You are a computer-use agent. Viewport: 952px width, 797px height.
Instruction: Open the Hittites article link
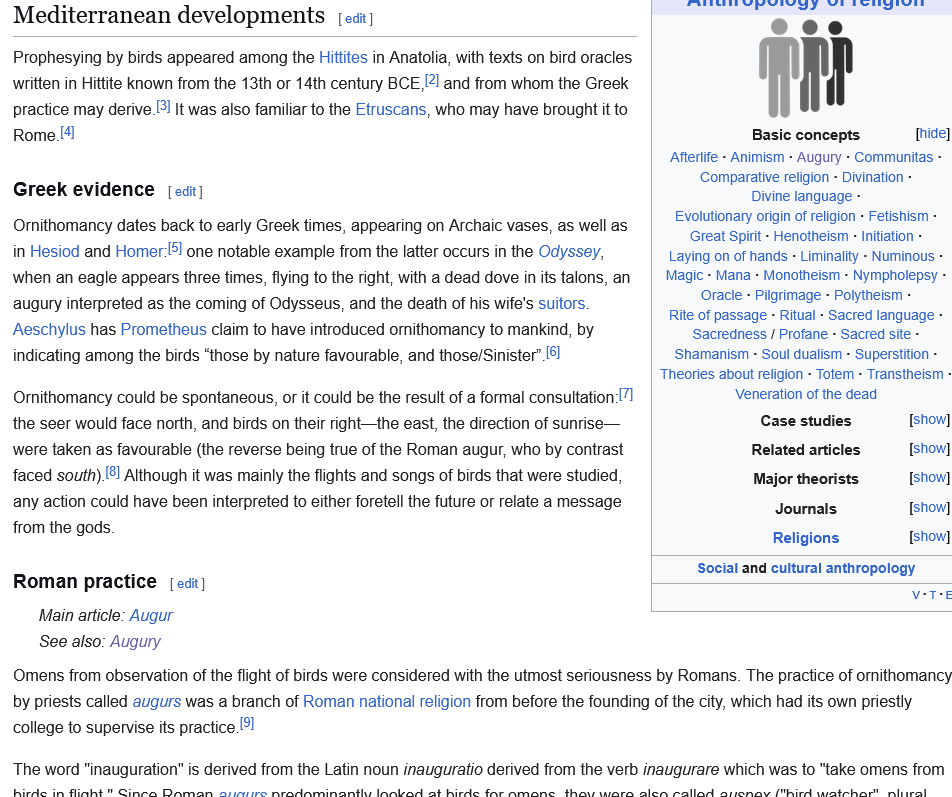pos(343,58)
